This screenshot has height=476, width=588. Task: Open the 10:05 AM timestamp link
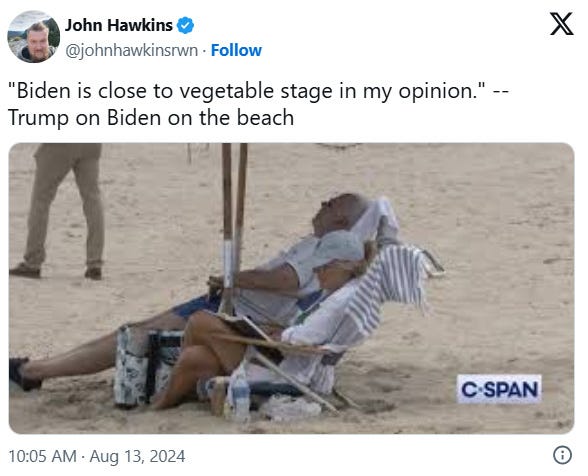[x=42, y=456]
